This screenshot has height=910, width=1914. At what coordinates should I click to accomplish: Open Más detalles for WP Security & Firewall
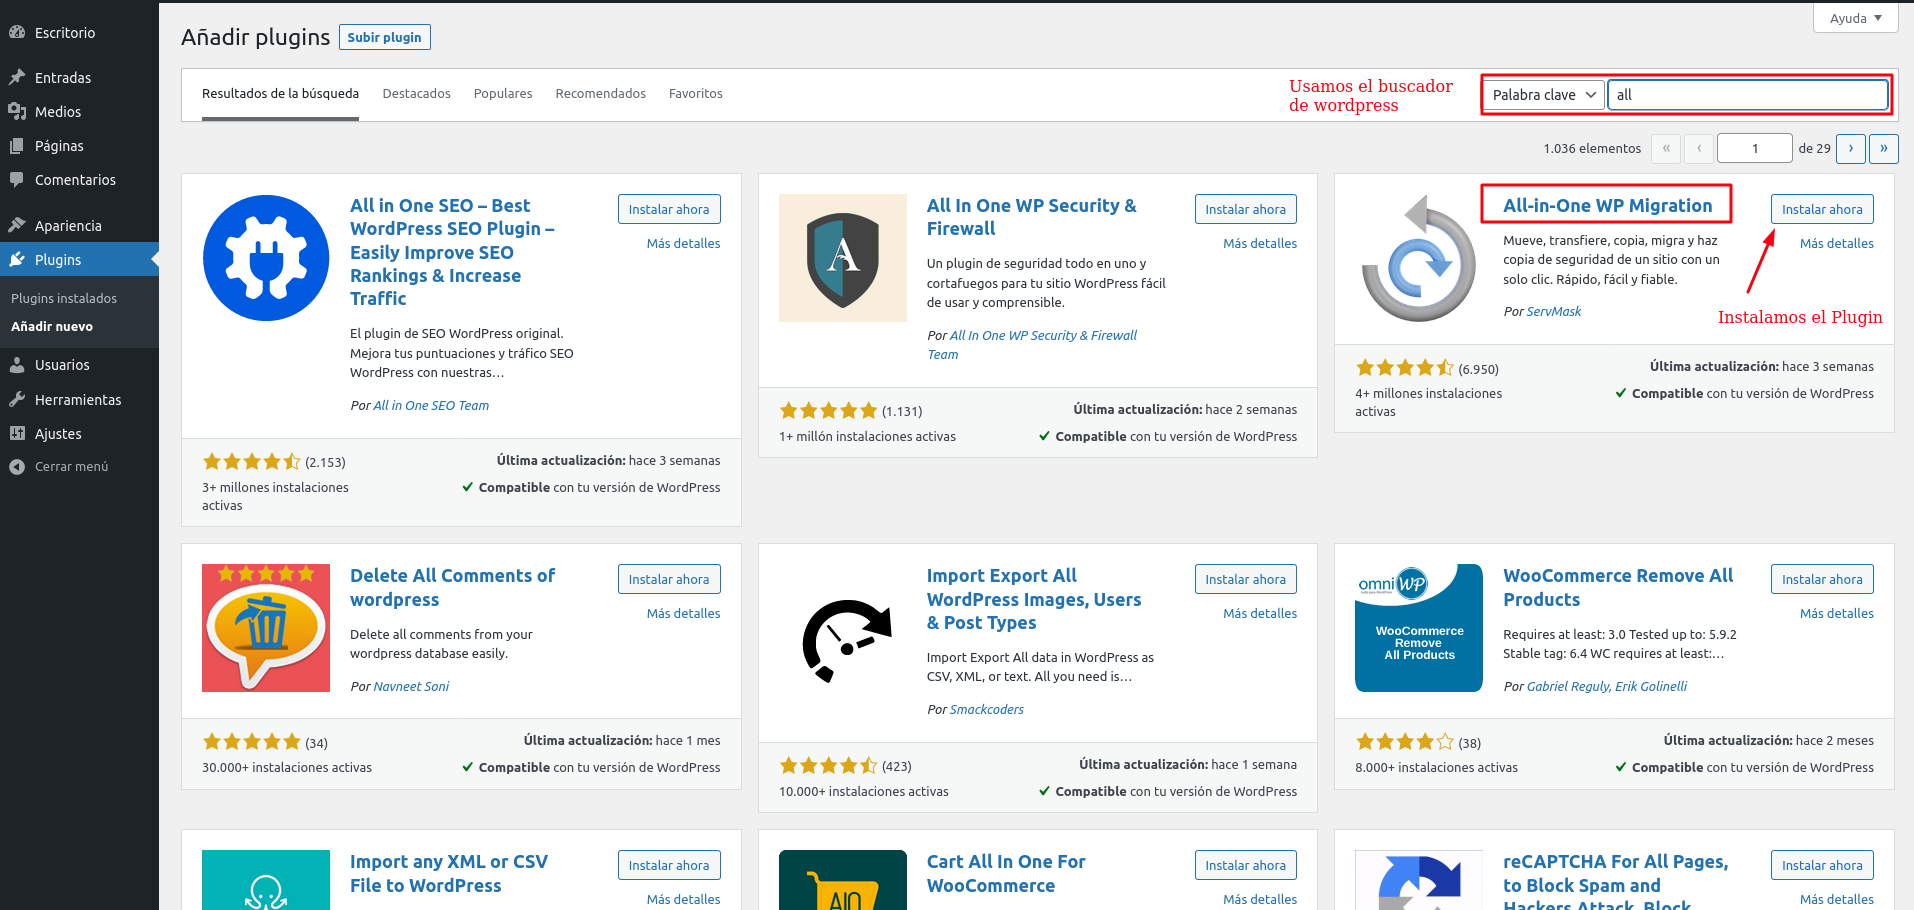click(1260, 243)
